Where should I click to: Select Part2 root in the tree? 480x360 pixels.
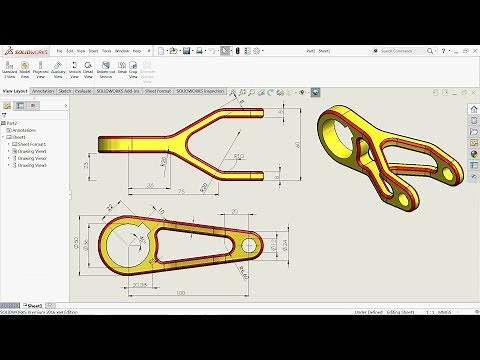(9, 123)
